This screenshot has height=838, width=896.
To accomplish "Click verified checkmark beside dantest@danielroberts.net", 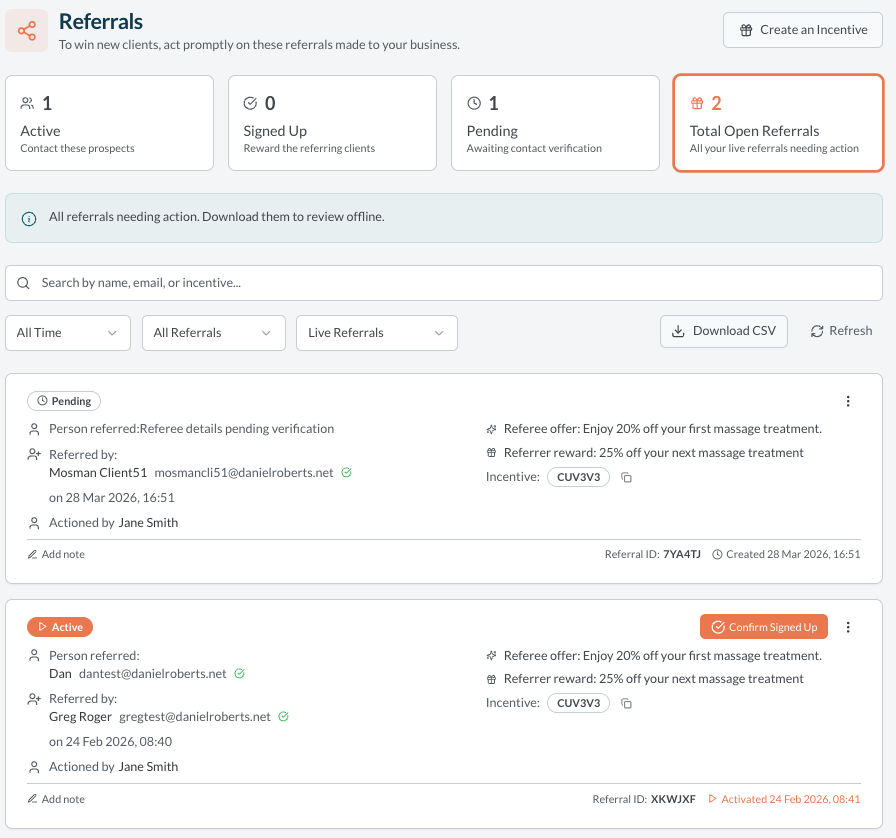I will click(240, 674).
